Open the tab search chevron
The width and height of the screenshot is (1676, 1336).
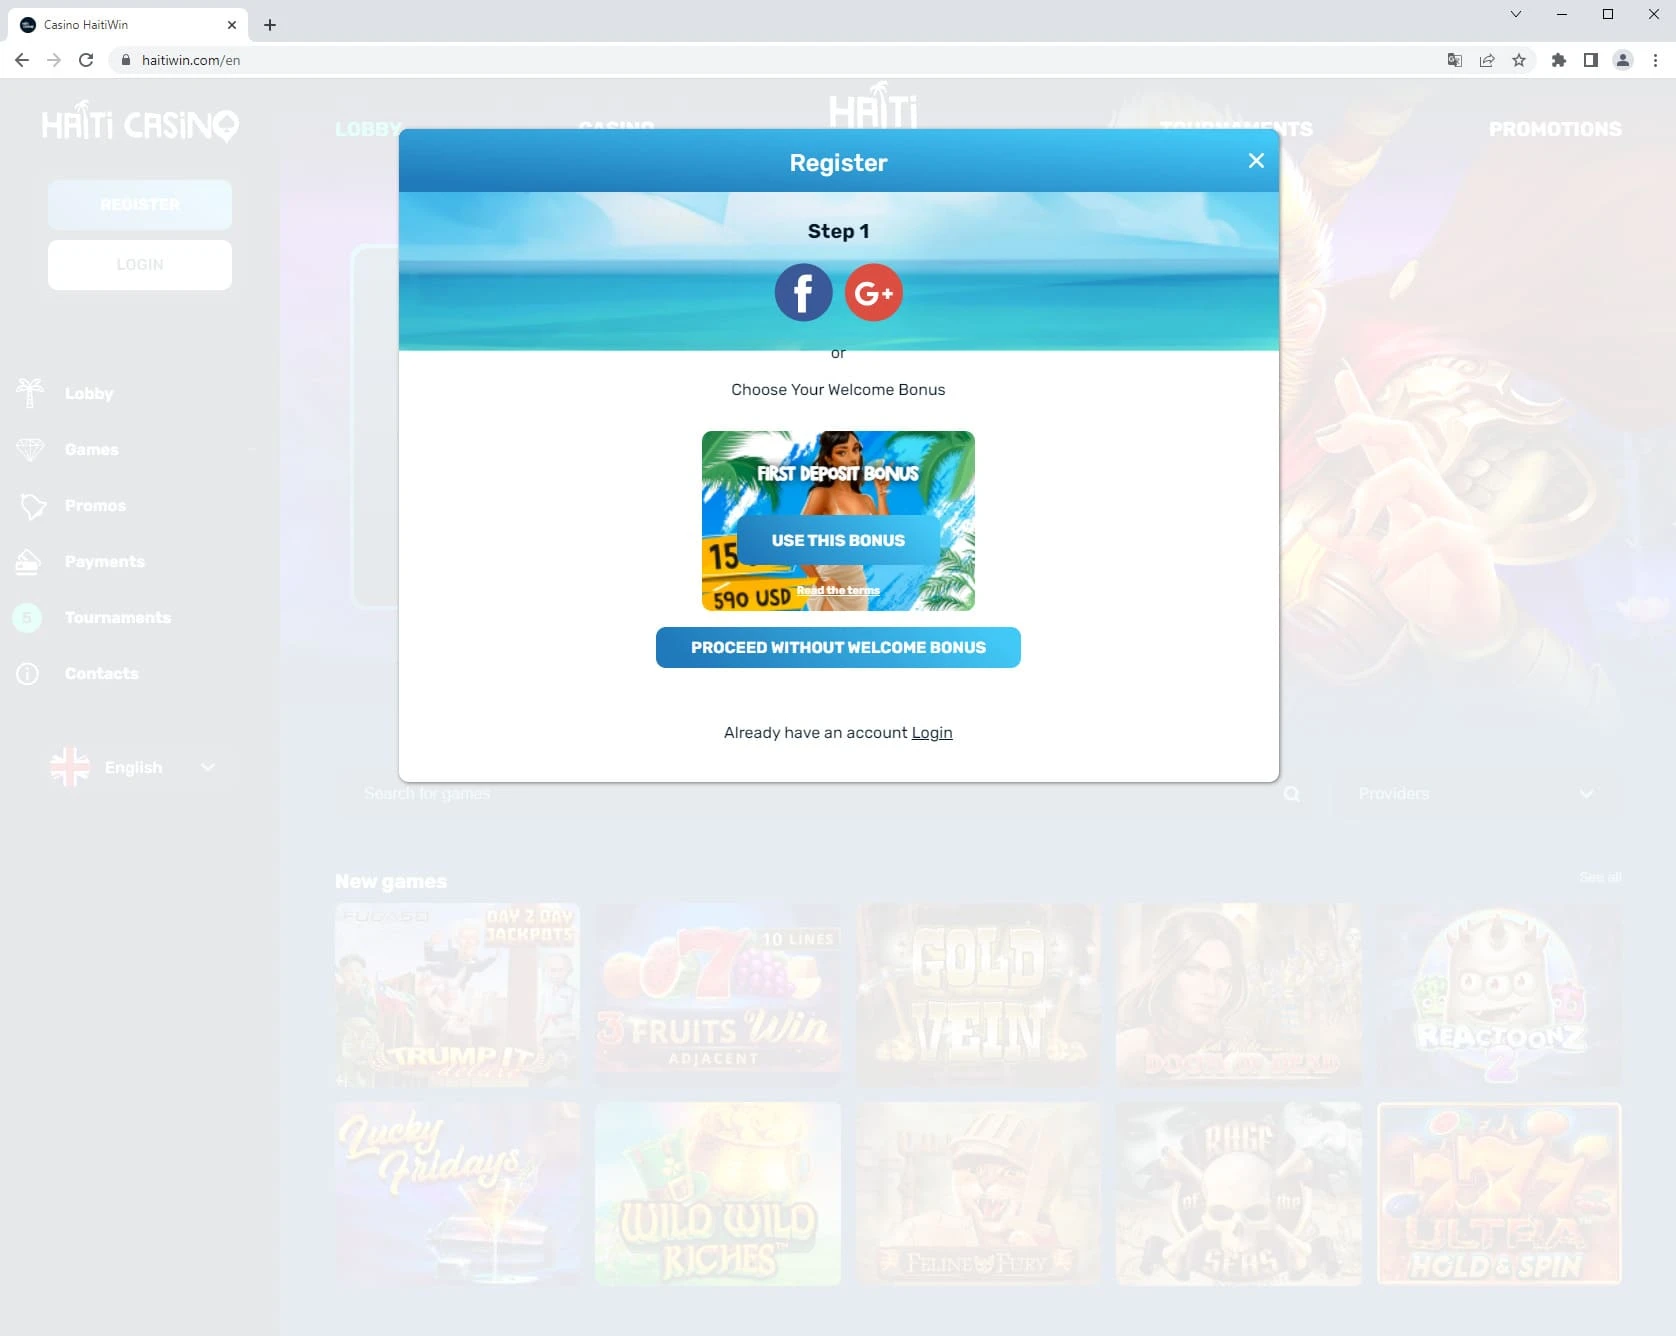[x=1516, y=14]
